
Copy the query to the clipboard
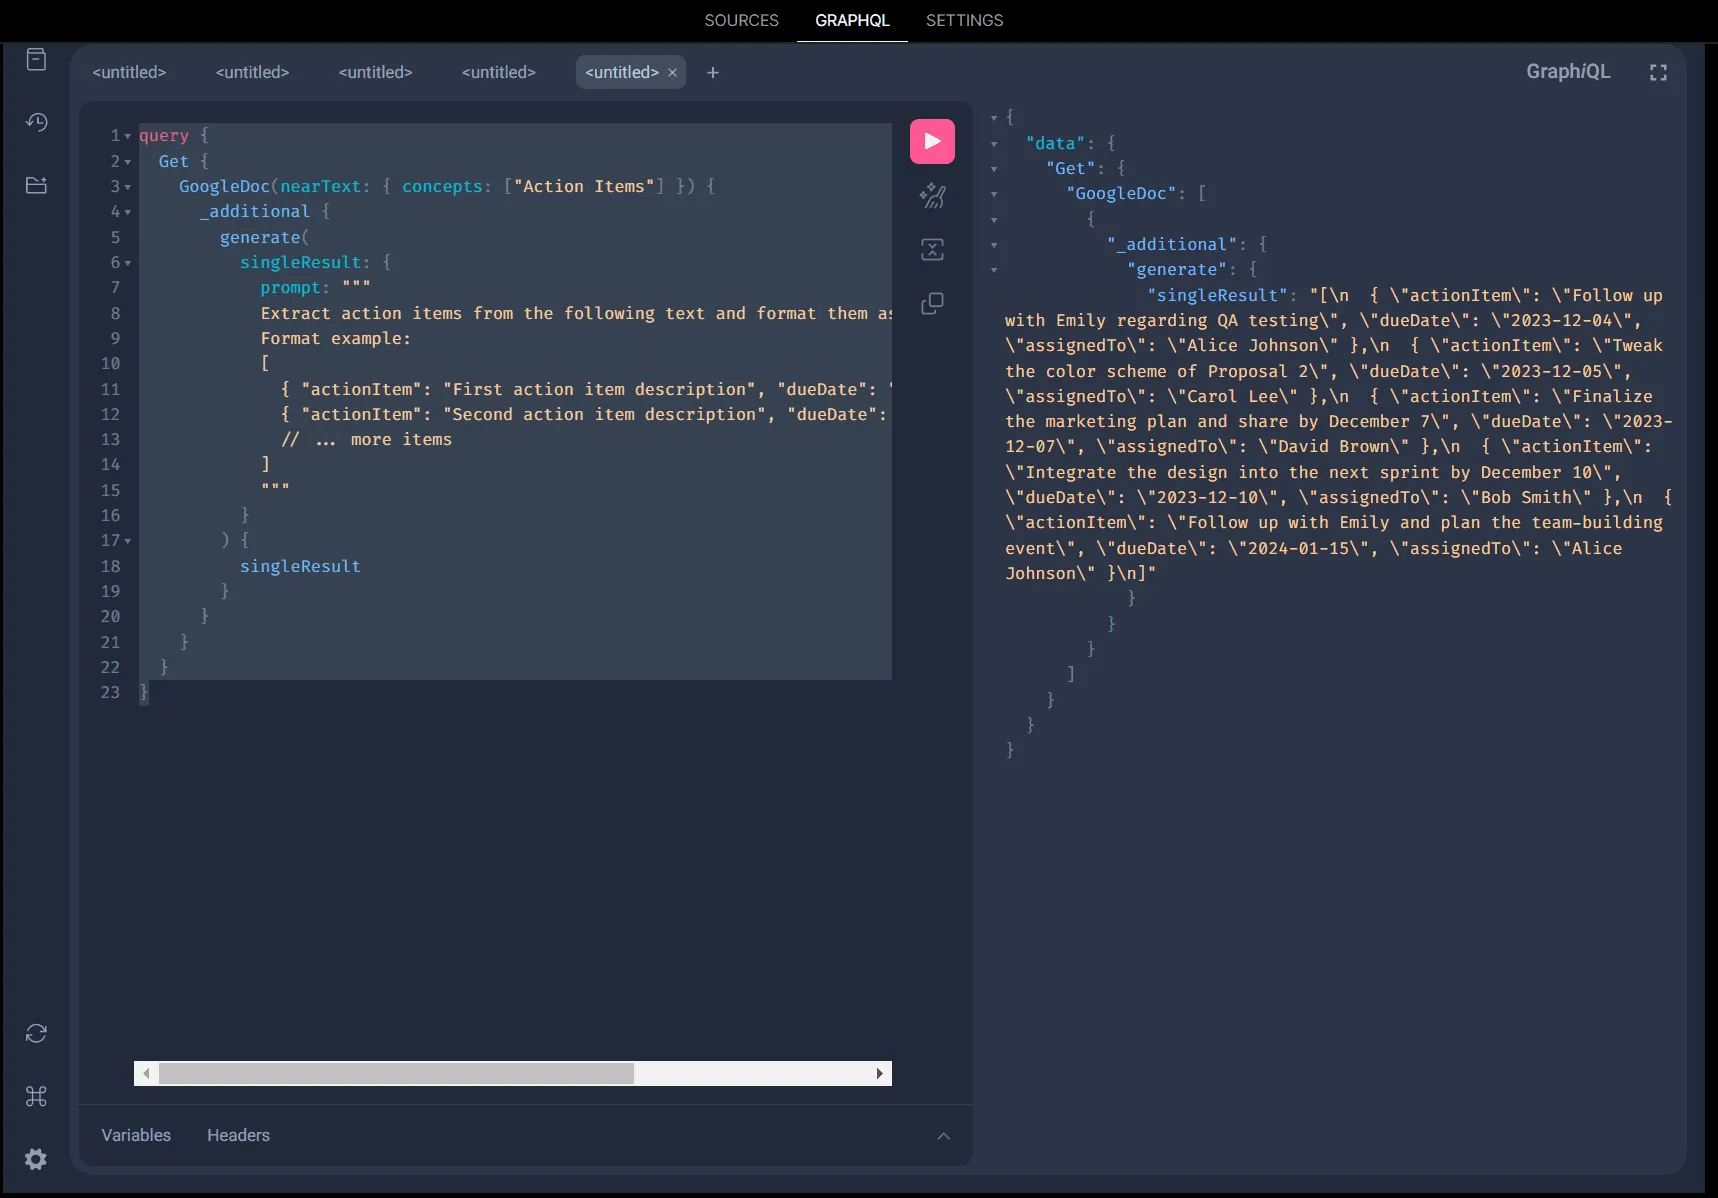point(931,304)
